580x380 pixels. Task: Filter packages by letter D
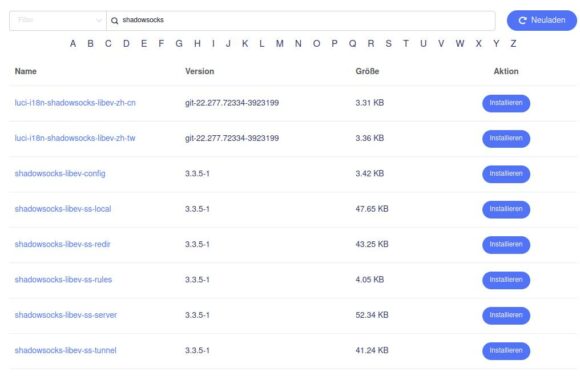pyautogui.click(x=126, y=44)
